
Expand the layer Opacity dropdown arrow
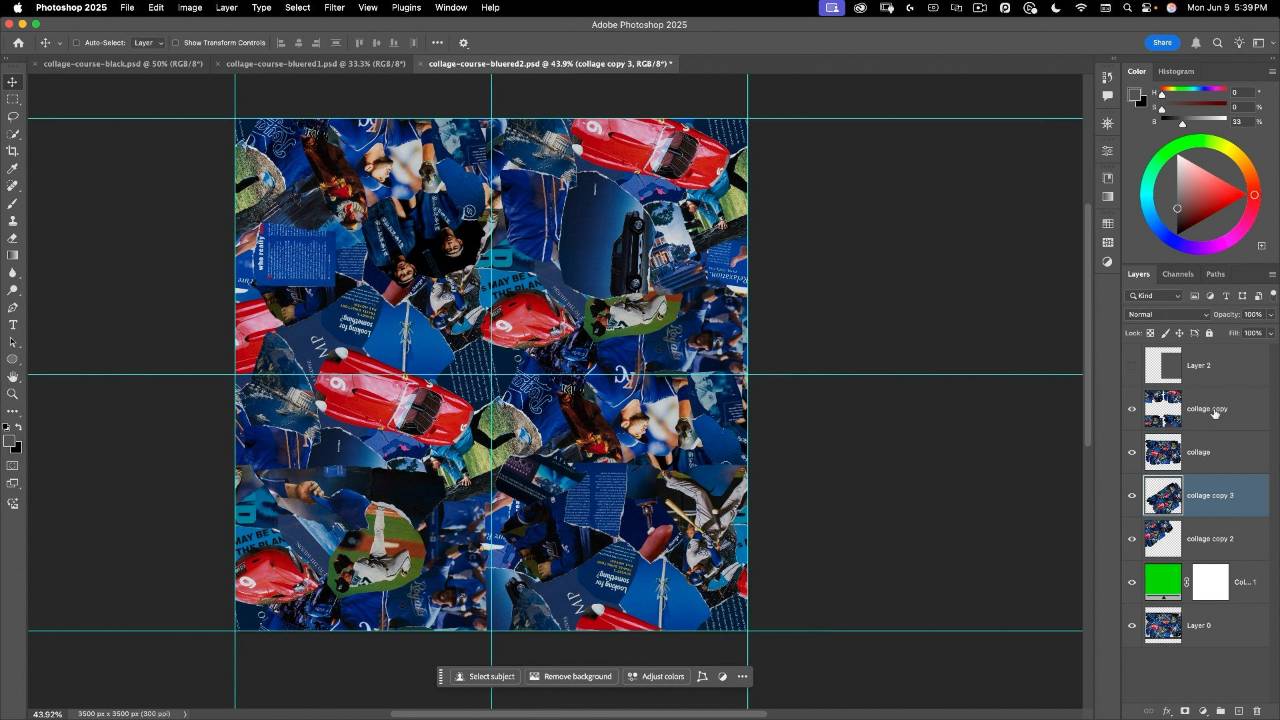1270,314
